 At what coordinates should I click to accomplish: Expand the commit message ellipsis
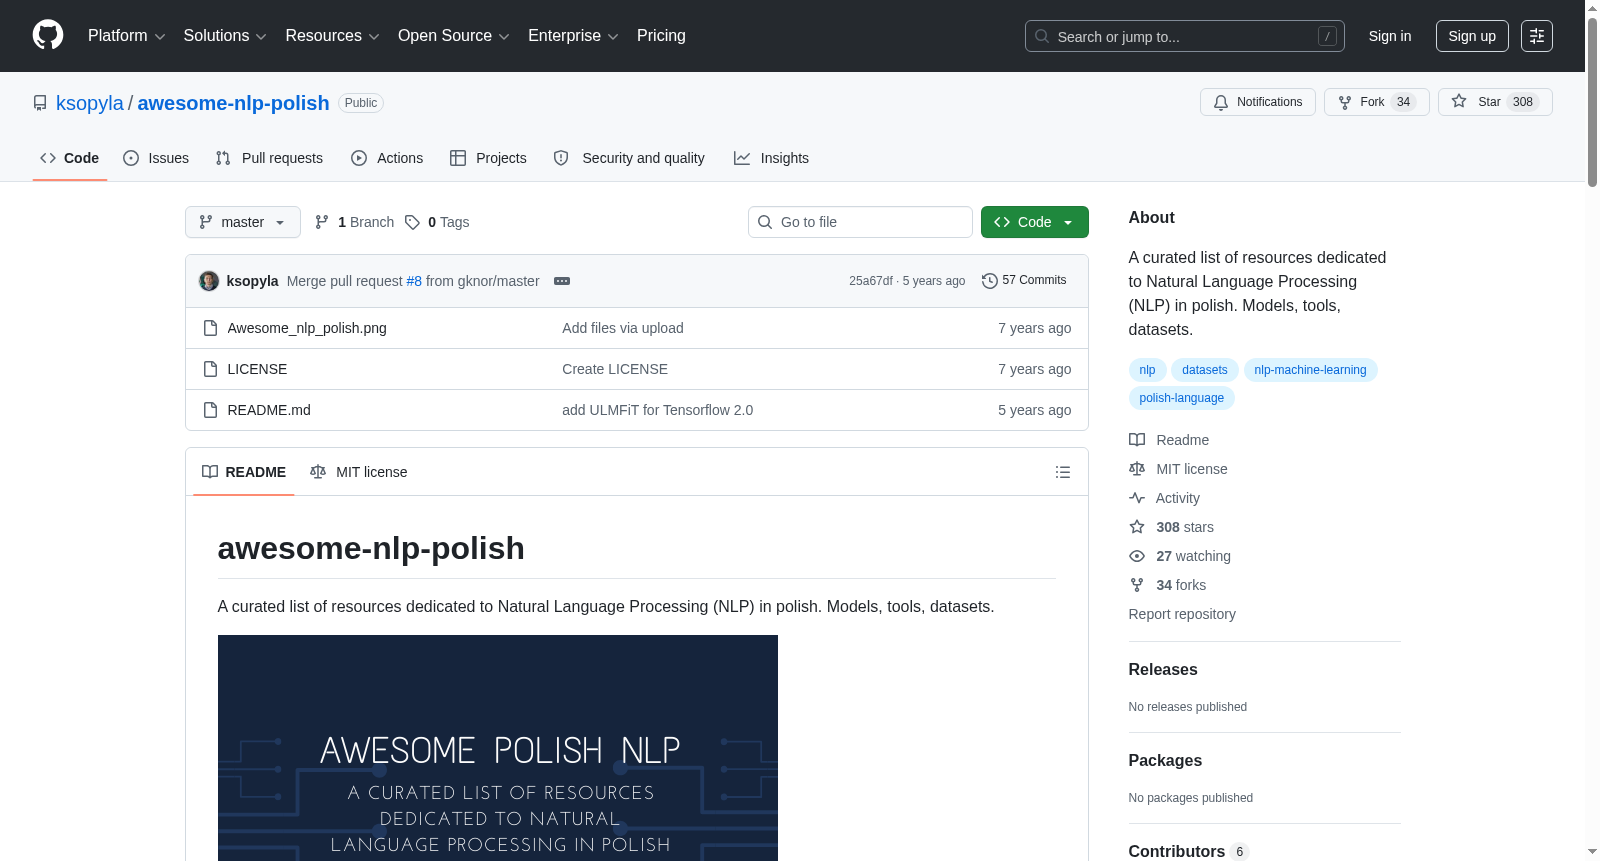pos(562,281)
